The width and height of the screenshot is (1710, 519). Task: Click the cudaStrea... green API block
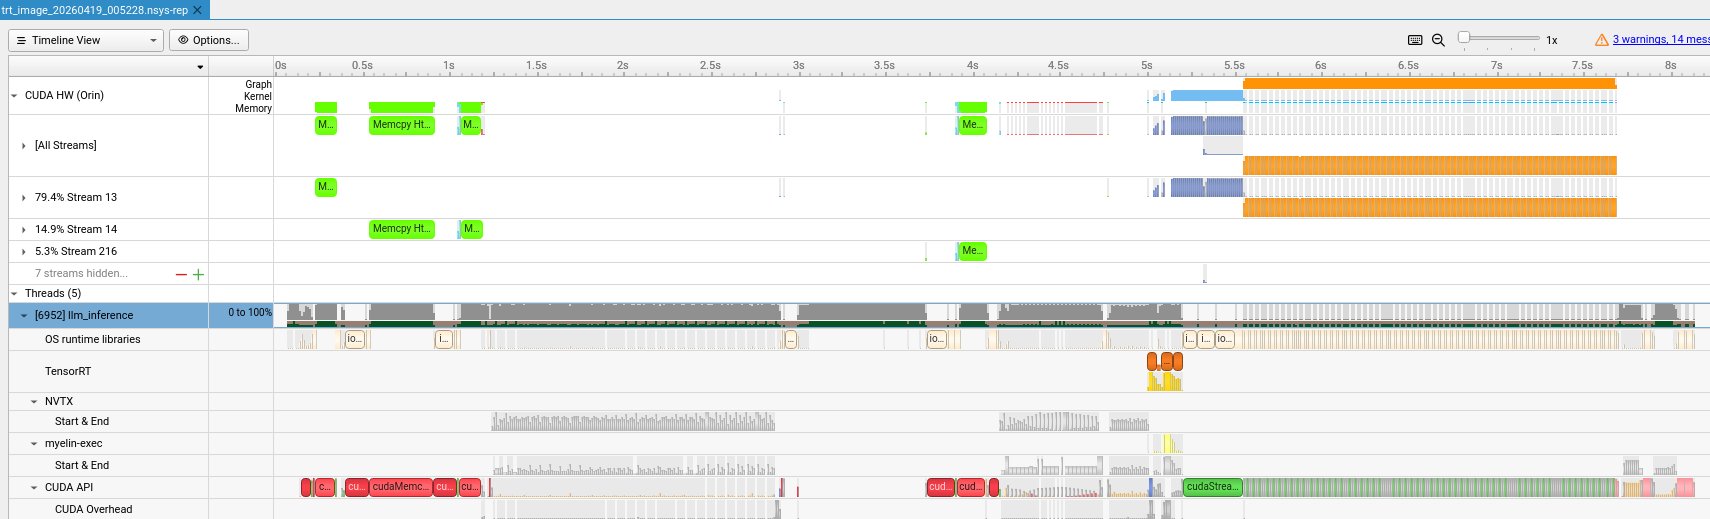click(1213, 487)
